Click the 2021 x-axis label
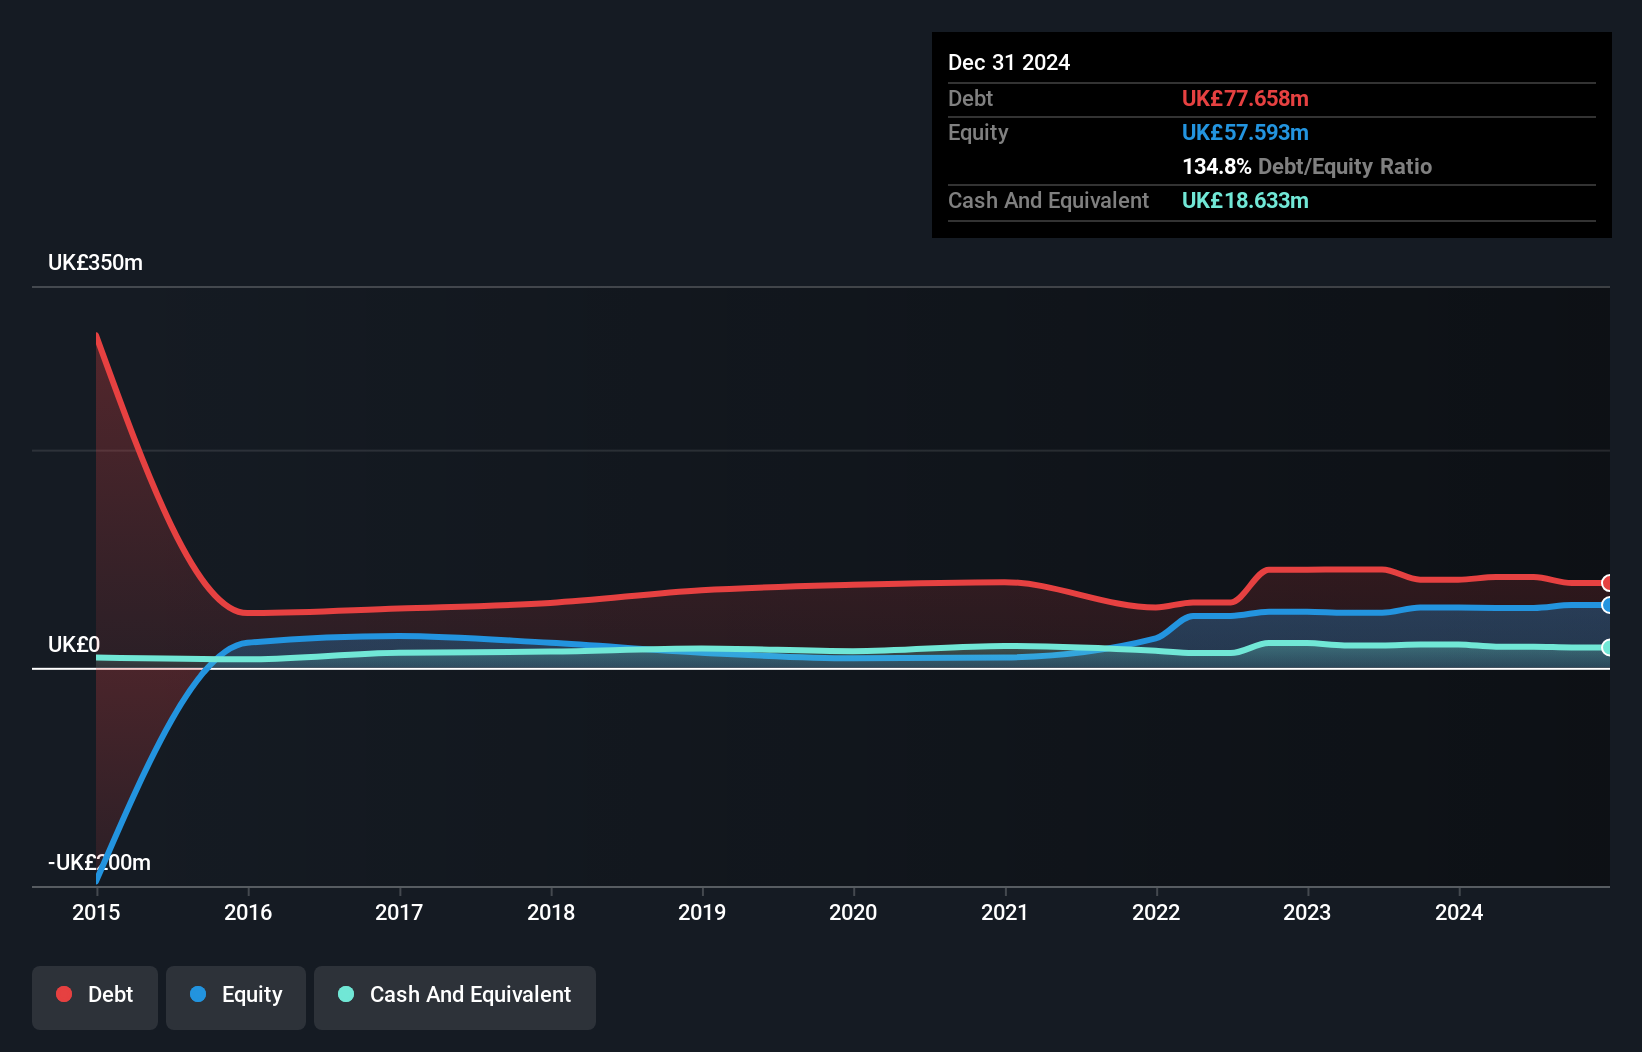This screenshot has height=1052, width=1642. point(1005,912)
